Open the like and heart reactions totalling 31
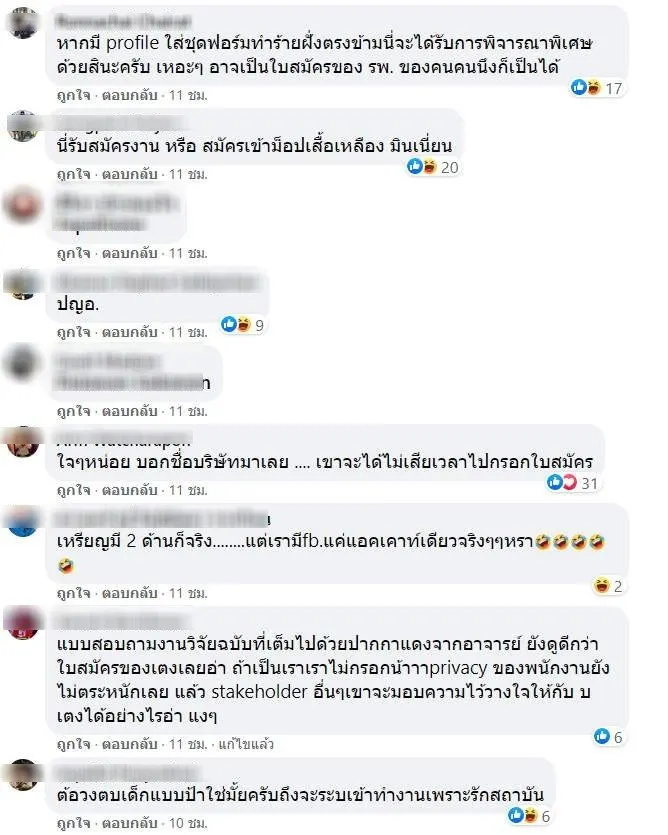Image resolution: width=668 pixels, height=835 pixels. [x=572, y=483]
